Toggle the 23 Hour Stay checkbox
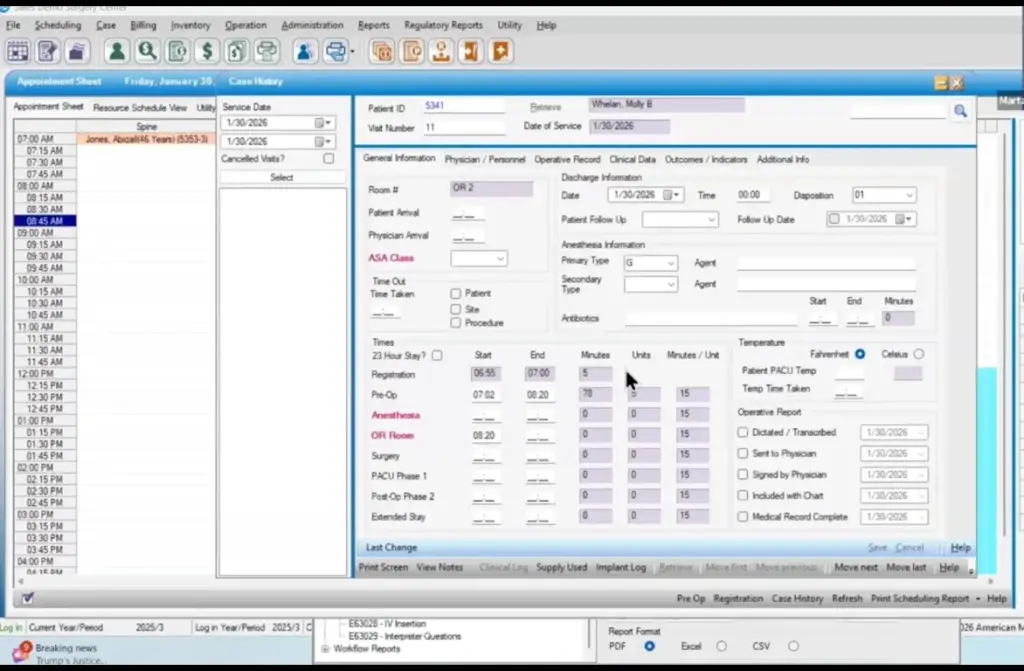Image resolution: width=1024 pixels, height=671 pixels. 437,355
